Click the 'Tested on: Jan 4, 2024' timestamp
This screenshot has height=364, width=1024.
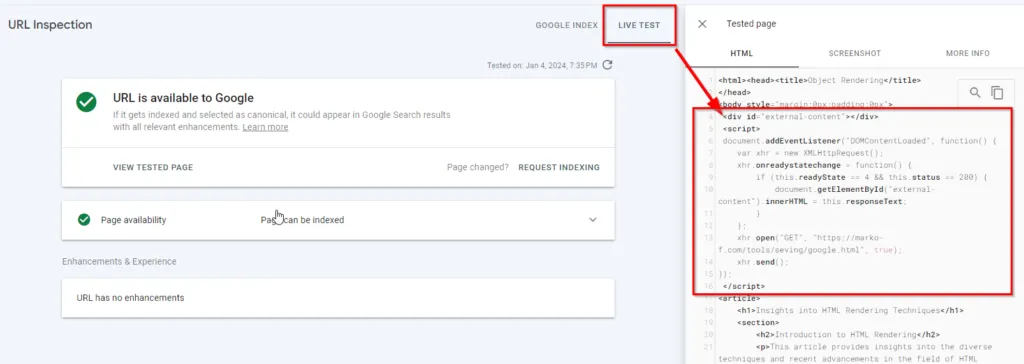tap(542, 65)
